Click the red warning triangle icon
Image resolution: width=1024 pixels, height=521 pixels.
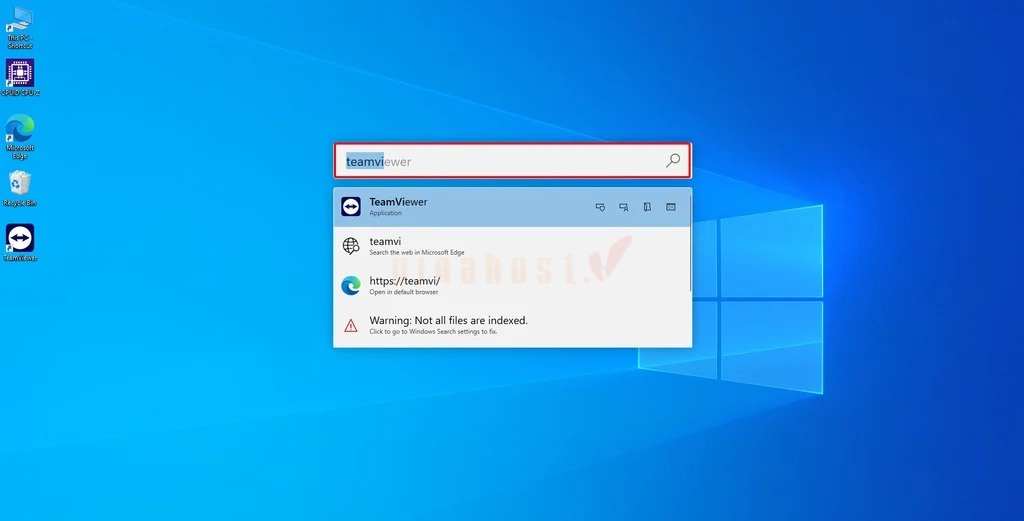pos(351,325)
